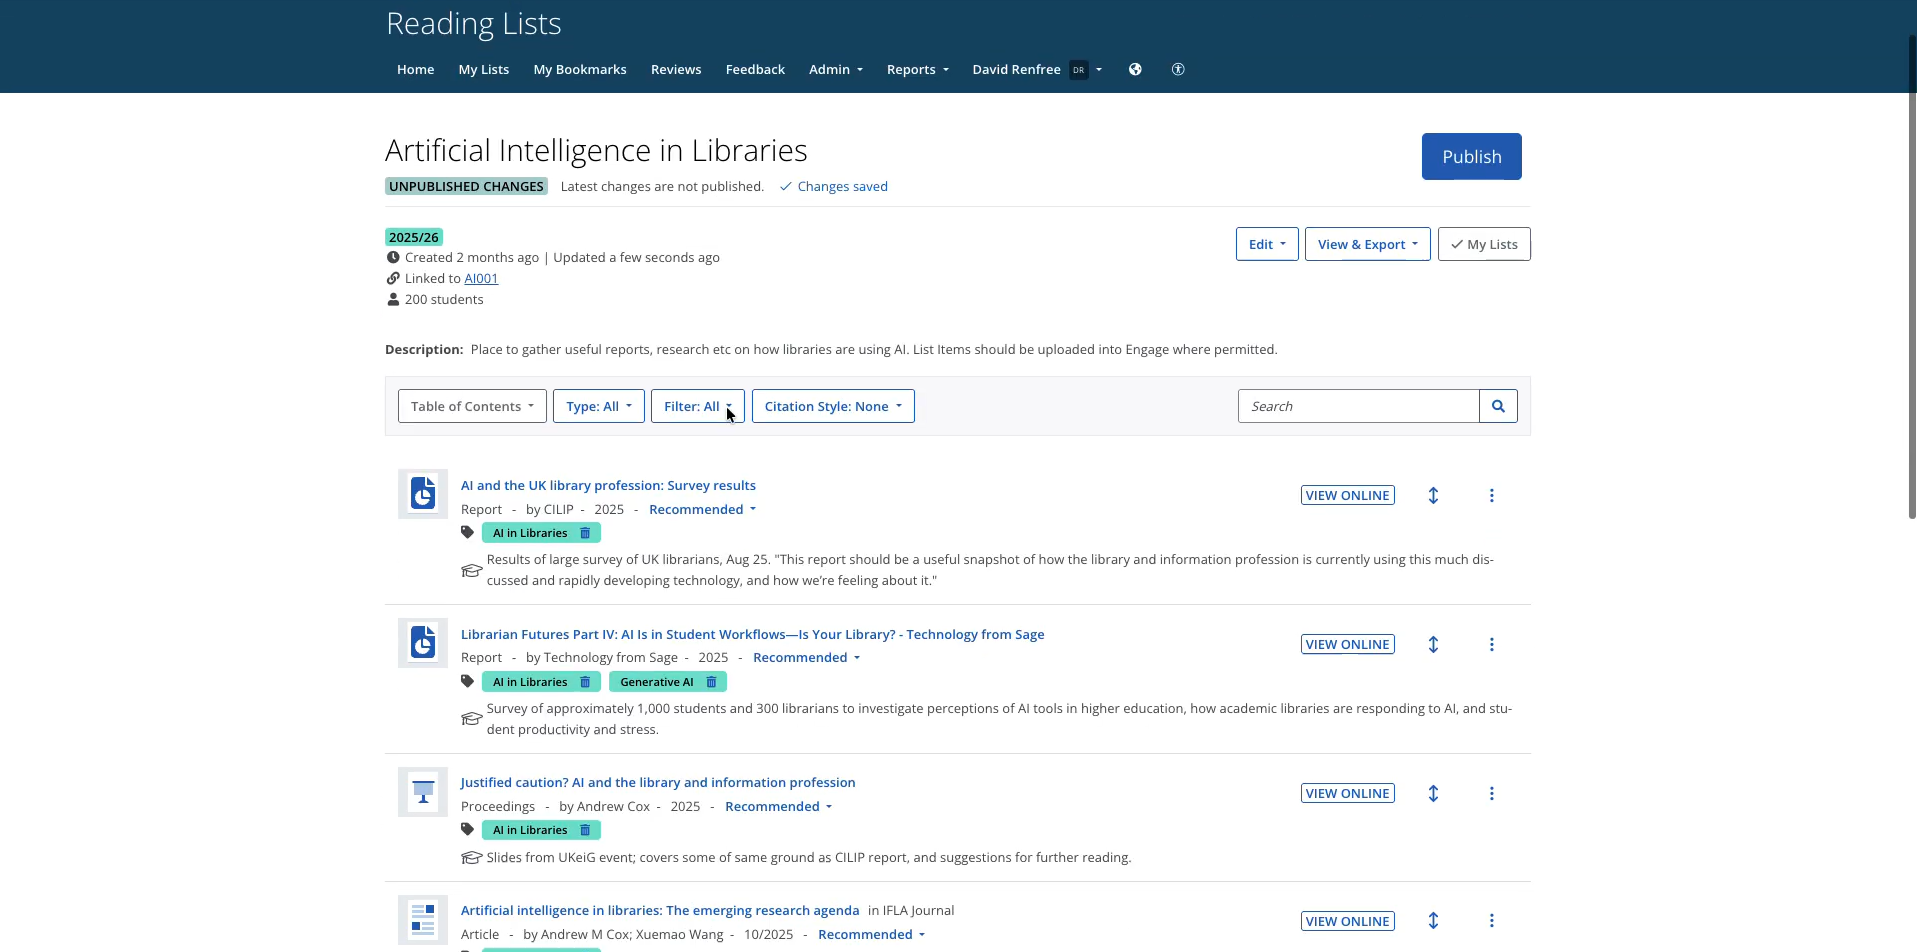
Task: Change Recommended importance on Justified caution item
Action: tap(778, 807)
